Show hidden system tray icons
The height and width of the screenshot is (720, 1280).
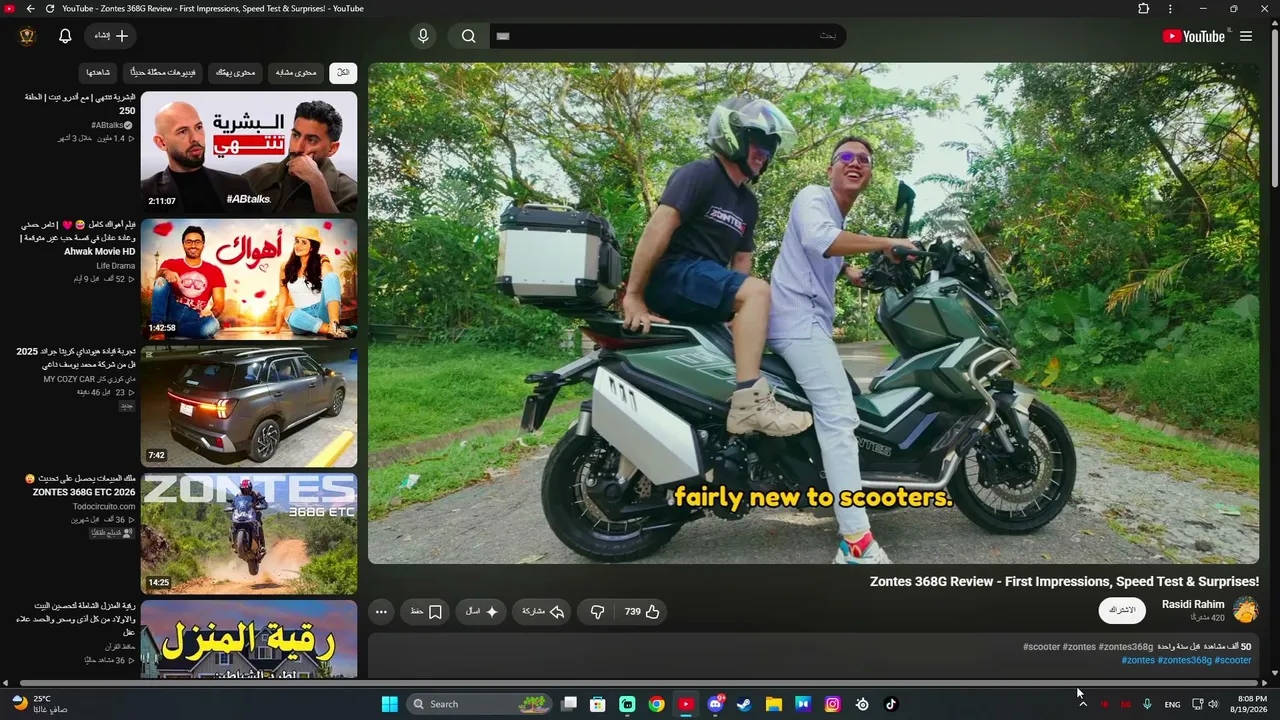[1082, 704]
